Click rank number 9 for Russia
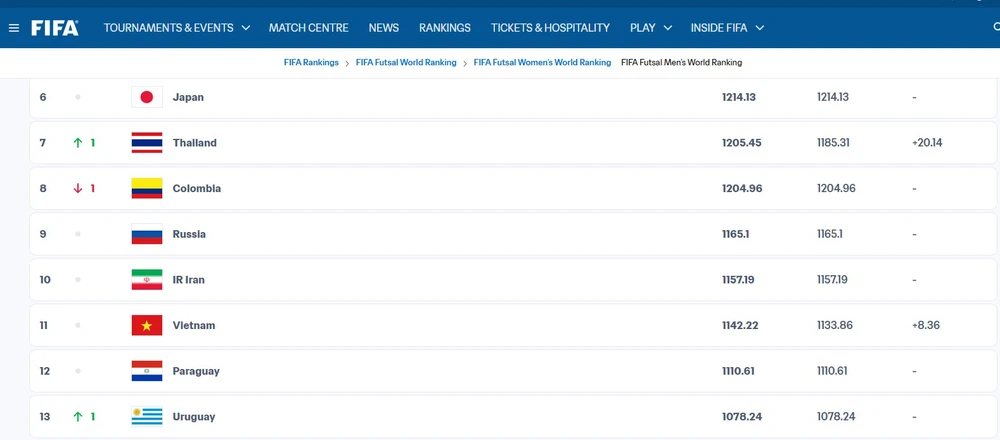 43,234
